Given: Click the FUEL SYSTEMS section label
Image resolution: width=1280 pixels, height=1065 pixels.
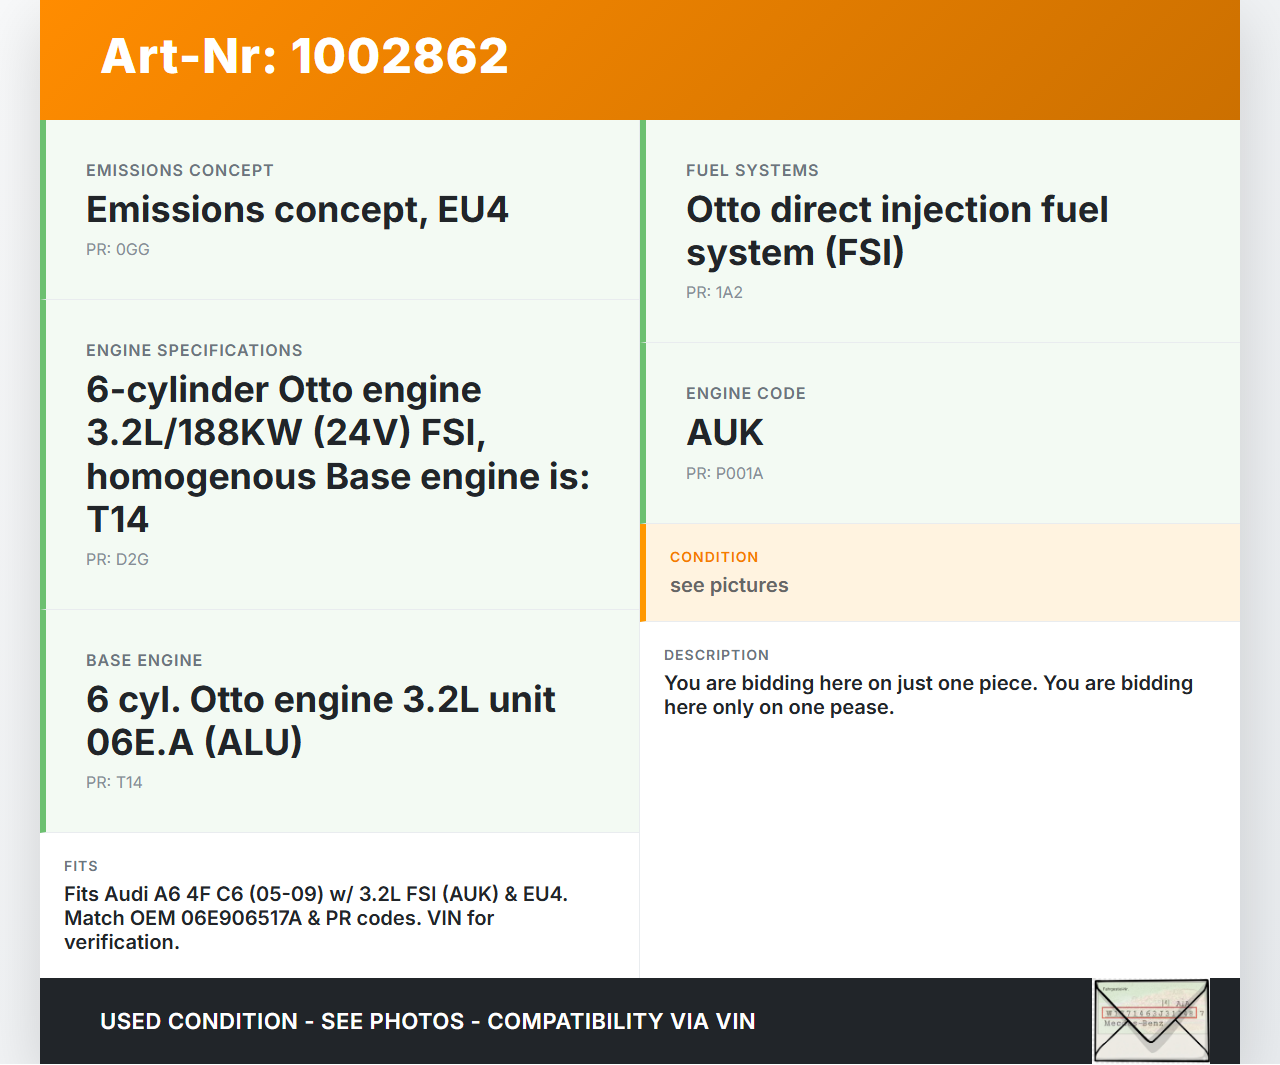Looking at the screenshot, I should [752, 171].
